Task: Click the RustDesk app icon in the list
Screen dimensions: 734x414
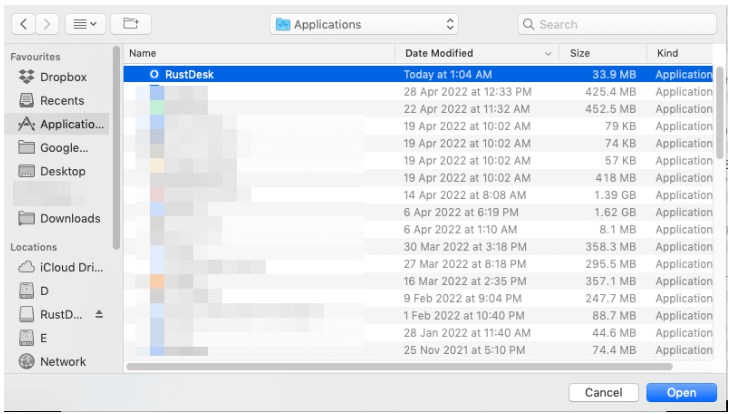Action: click(154, 74)
